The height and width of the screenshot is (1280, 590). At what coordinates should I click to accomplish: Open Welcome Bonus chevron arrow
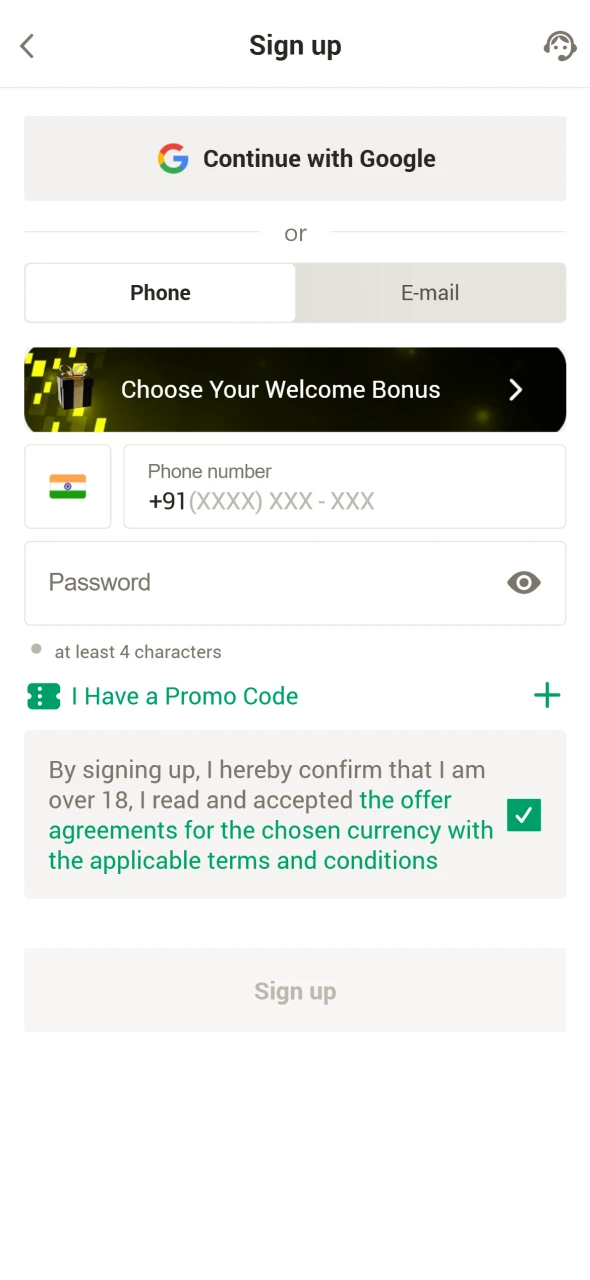(516, 390)
